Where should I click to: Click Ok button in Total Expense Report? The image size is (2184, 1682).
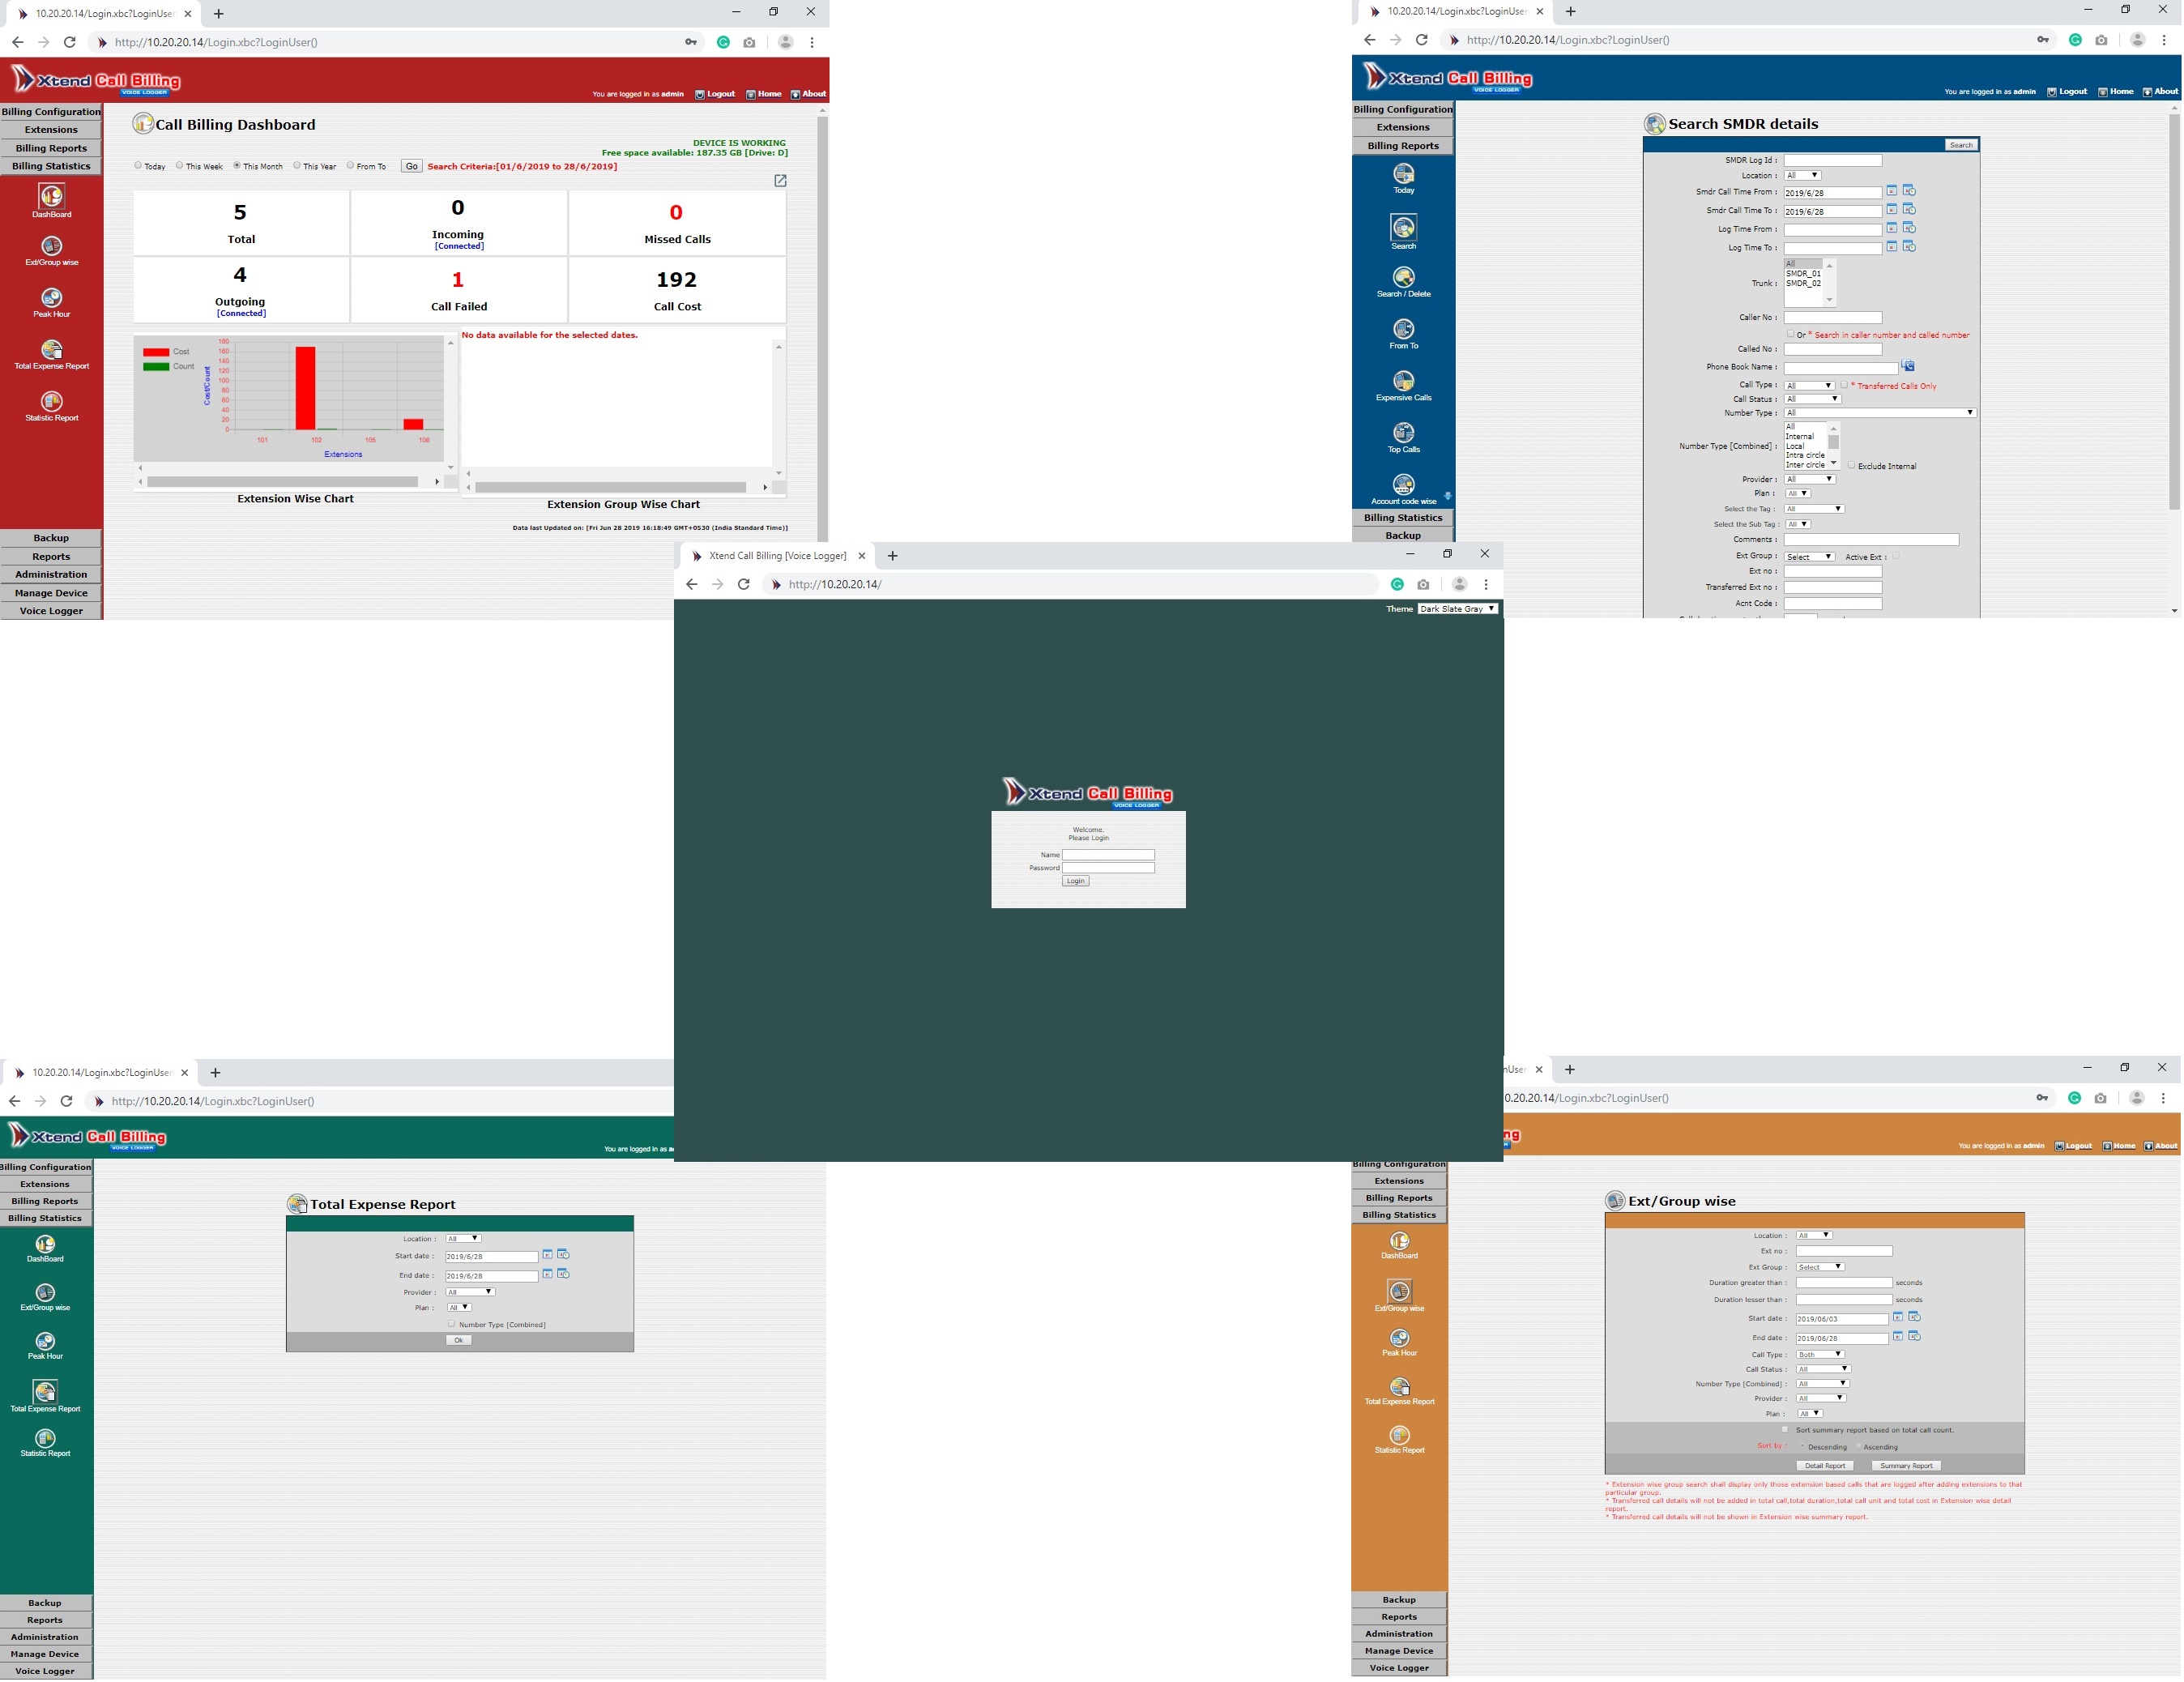[459, 1341]
